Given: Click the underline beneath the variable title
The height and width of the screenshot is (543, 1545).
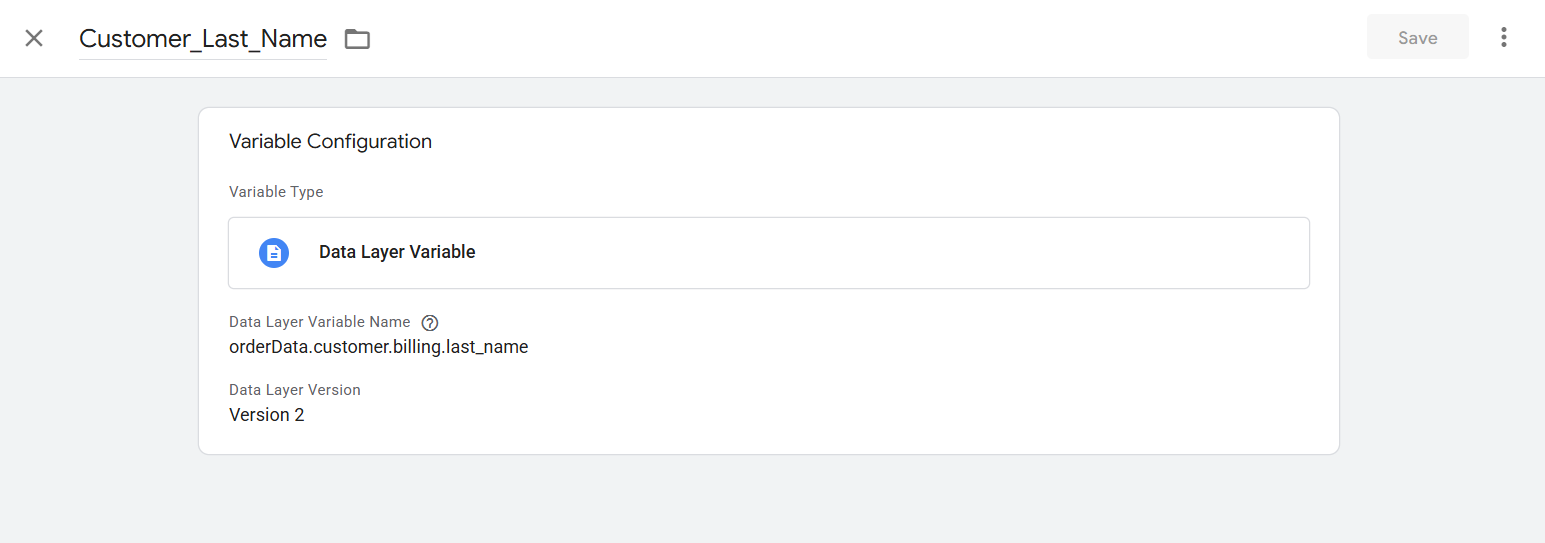Looking at the screenshot, I should point(203,59).
